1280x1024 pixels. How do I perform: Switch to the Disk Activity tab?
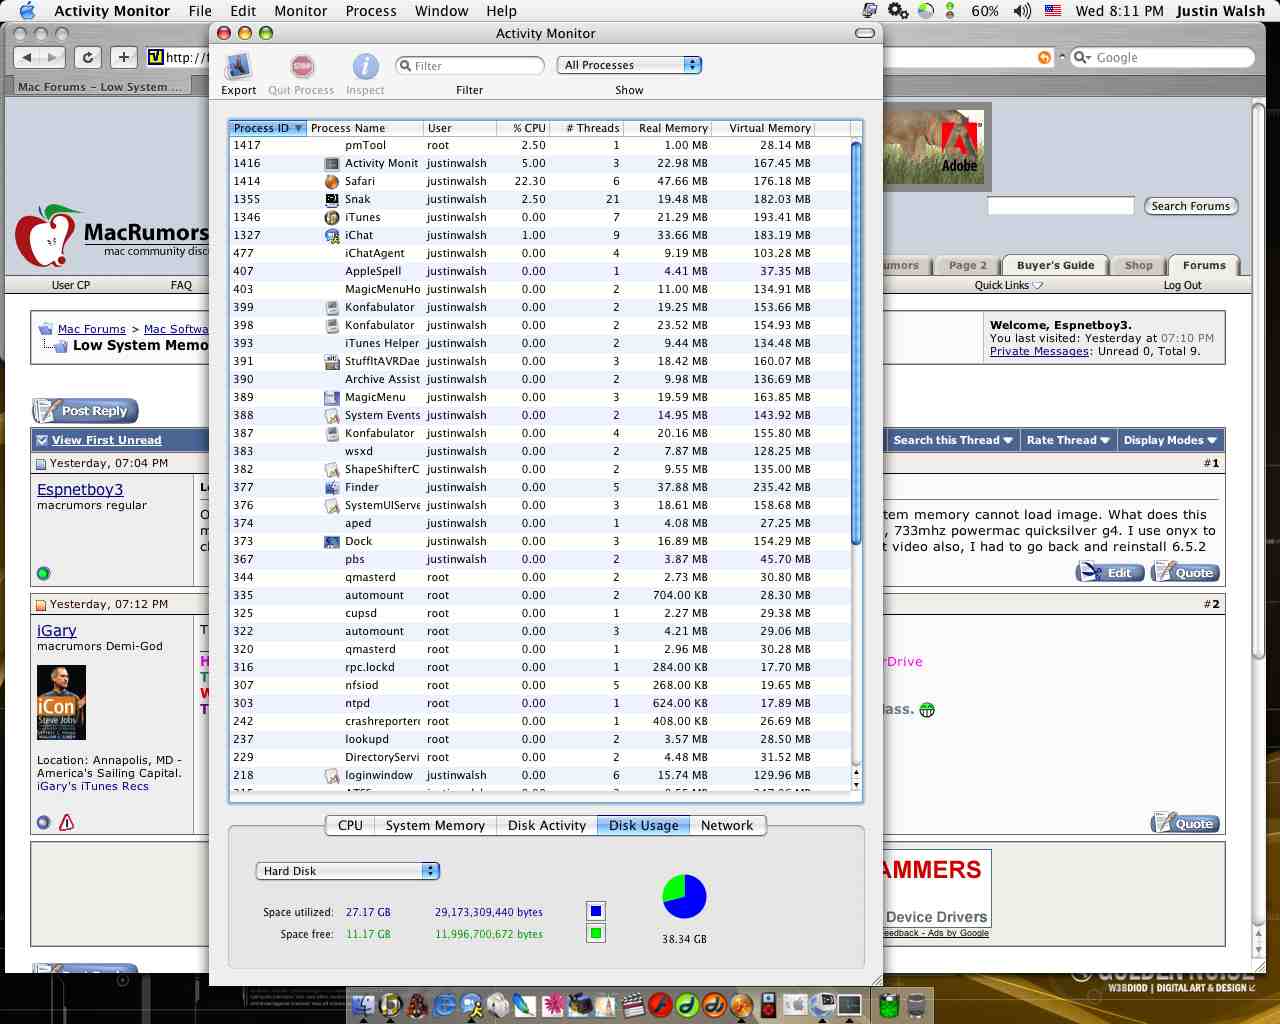(546, 825)
